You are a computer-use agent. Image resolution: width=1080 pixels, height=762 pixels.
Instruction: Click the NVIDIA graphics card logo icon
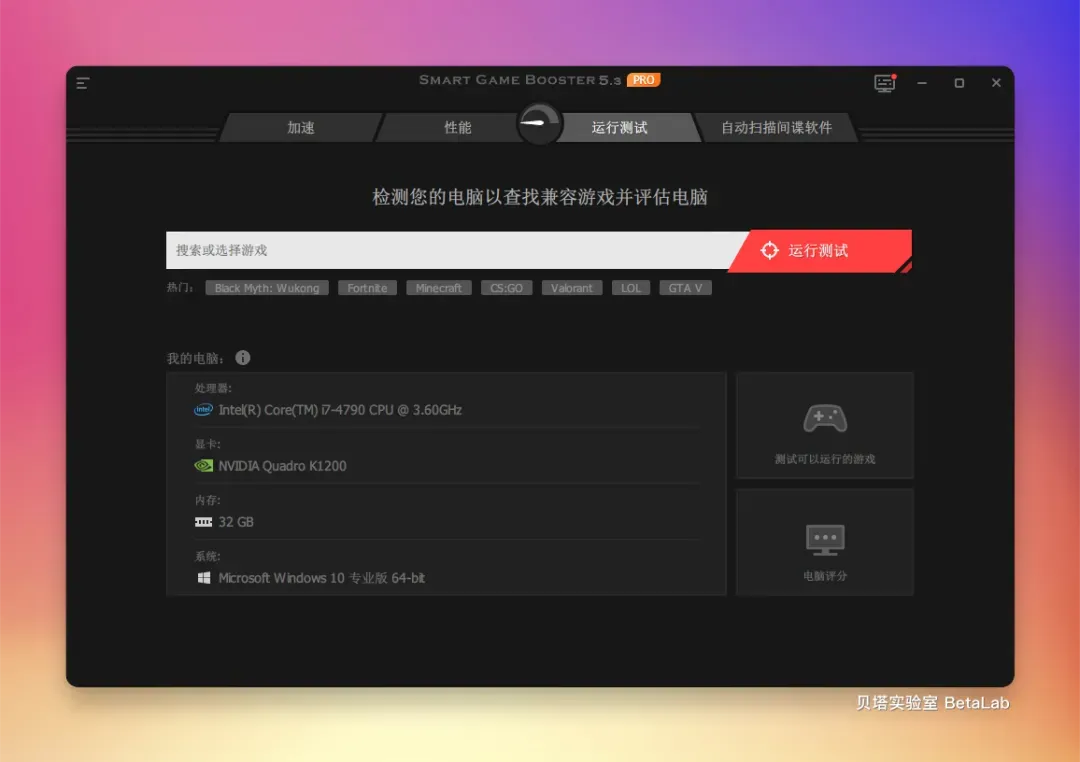pyautogui.click(x=203, y=466)
